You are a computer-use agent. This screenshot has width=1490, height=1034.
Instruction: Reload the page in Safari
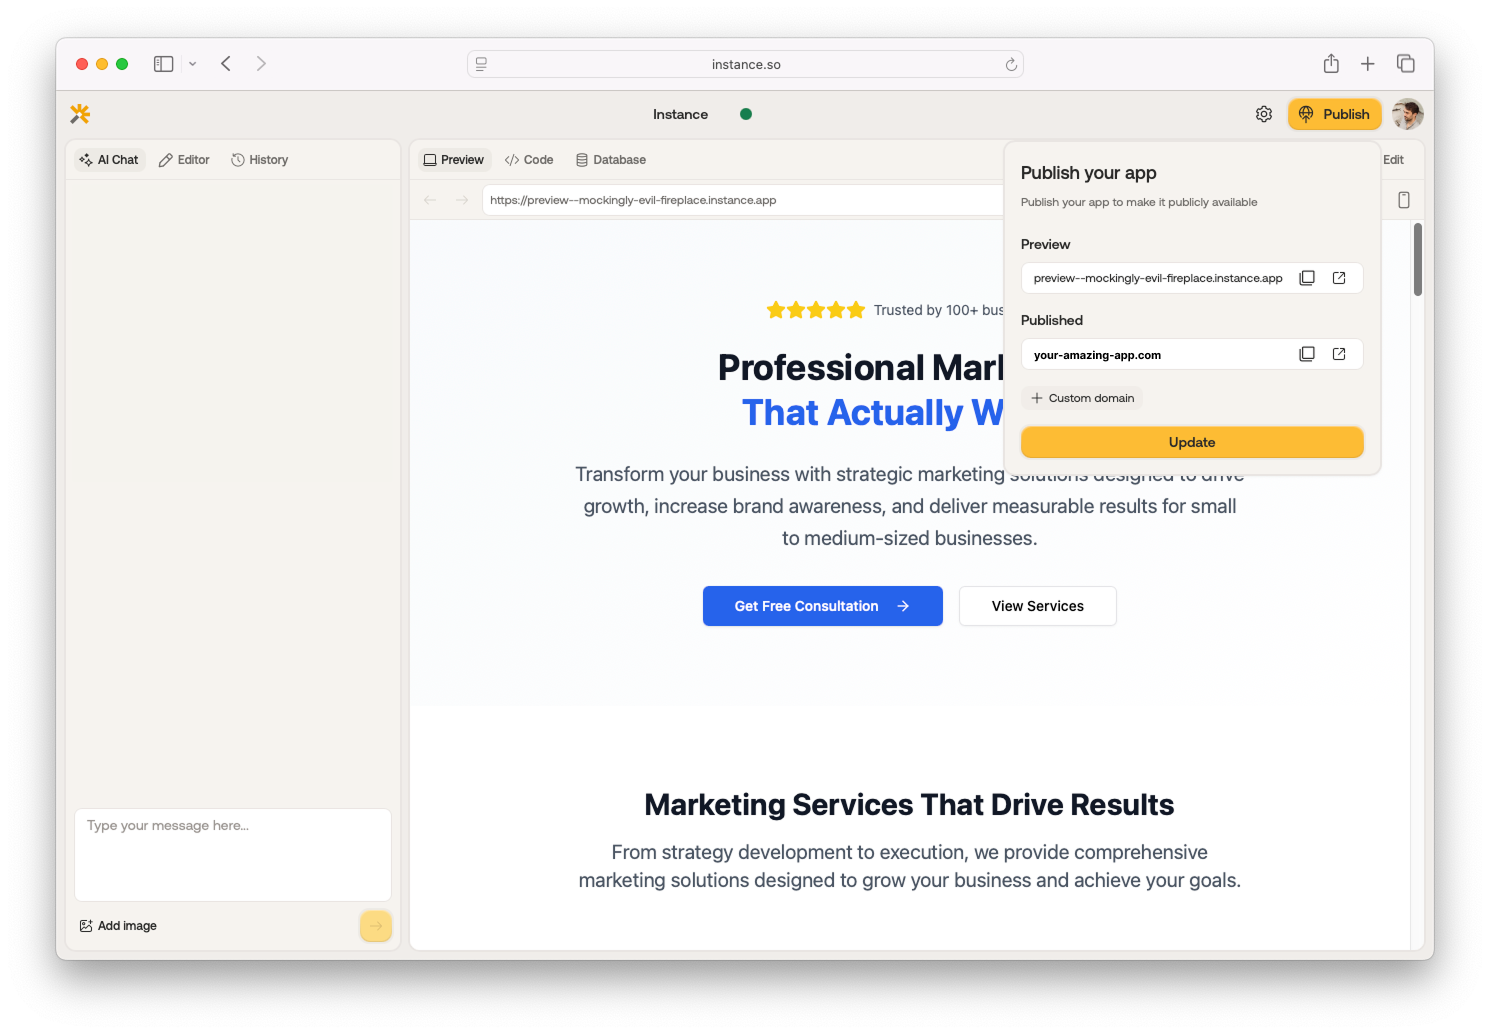1011,65
